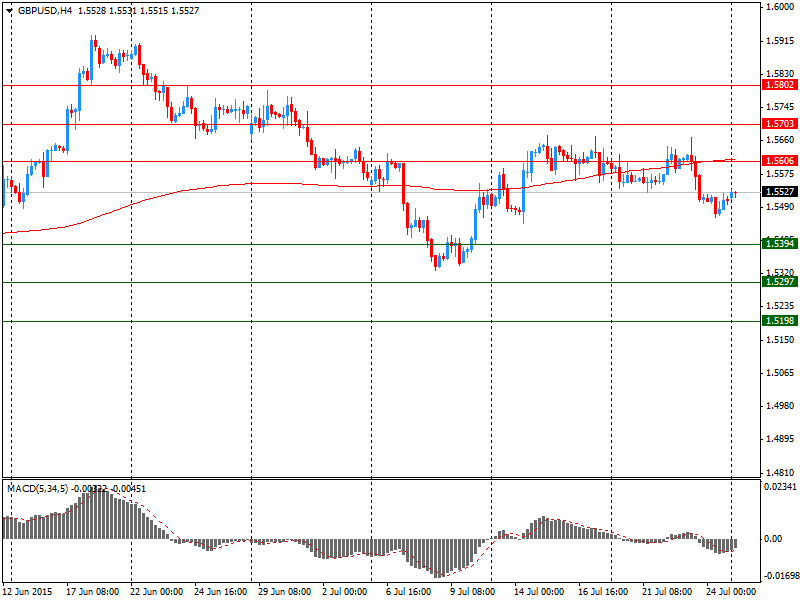Viewport: 800px width, 600px height.
Task: Click the 1.6000 price axis value
Action: (x=780, y=7)
